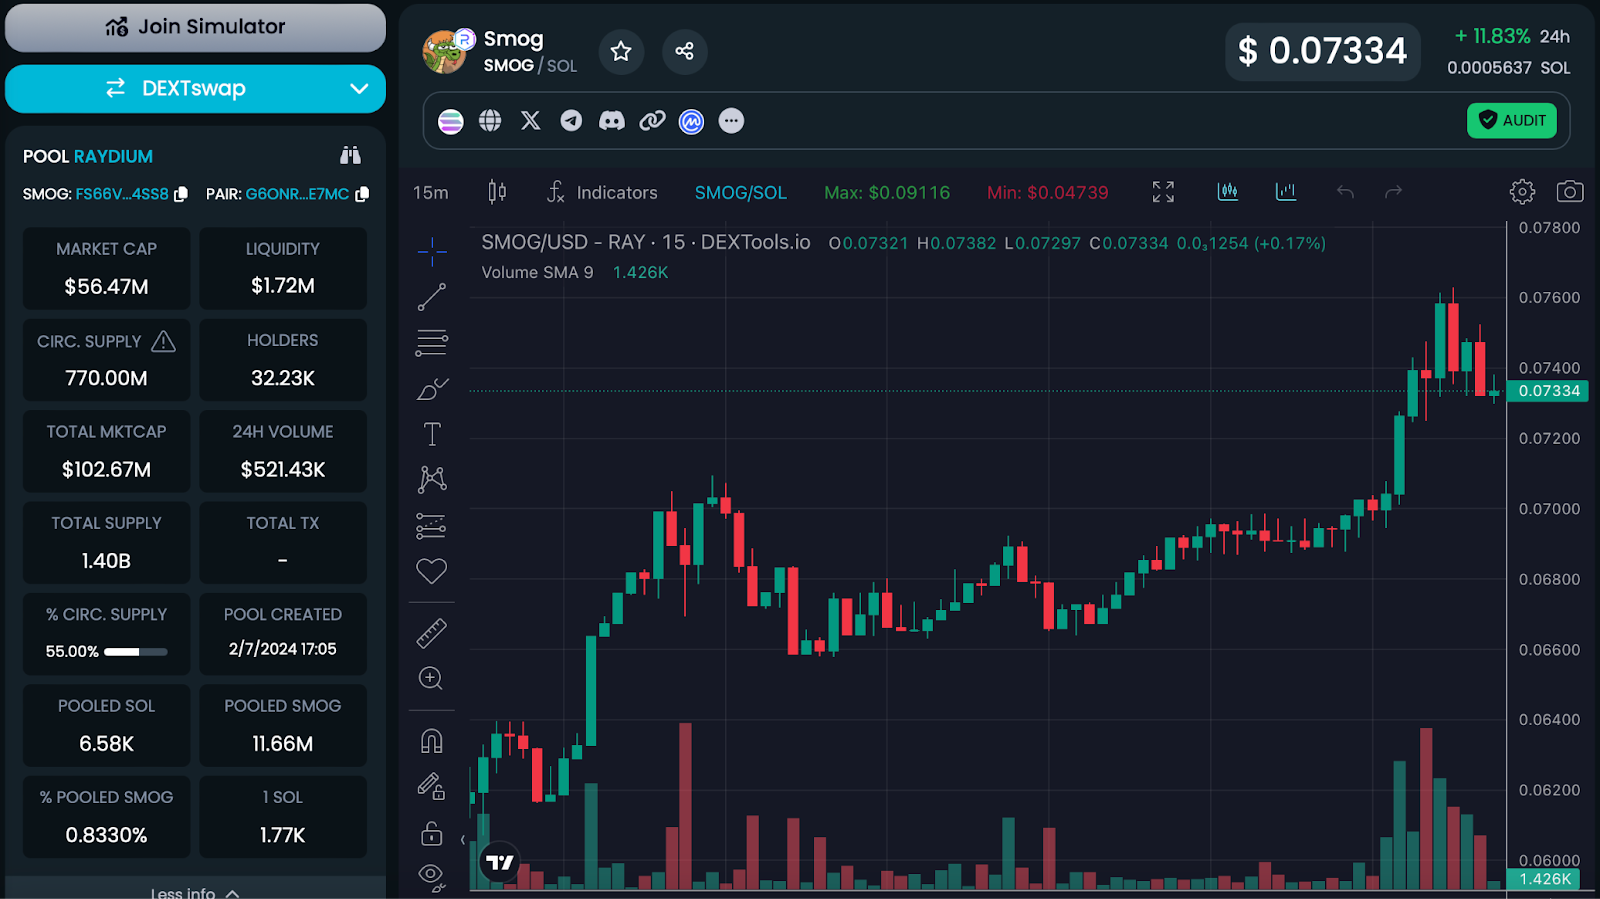Copy the PAIR address
The width and height of the screenshot is (1600, 899).
(362, 194)
